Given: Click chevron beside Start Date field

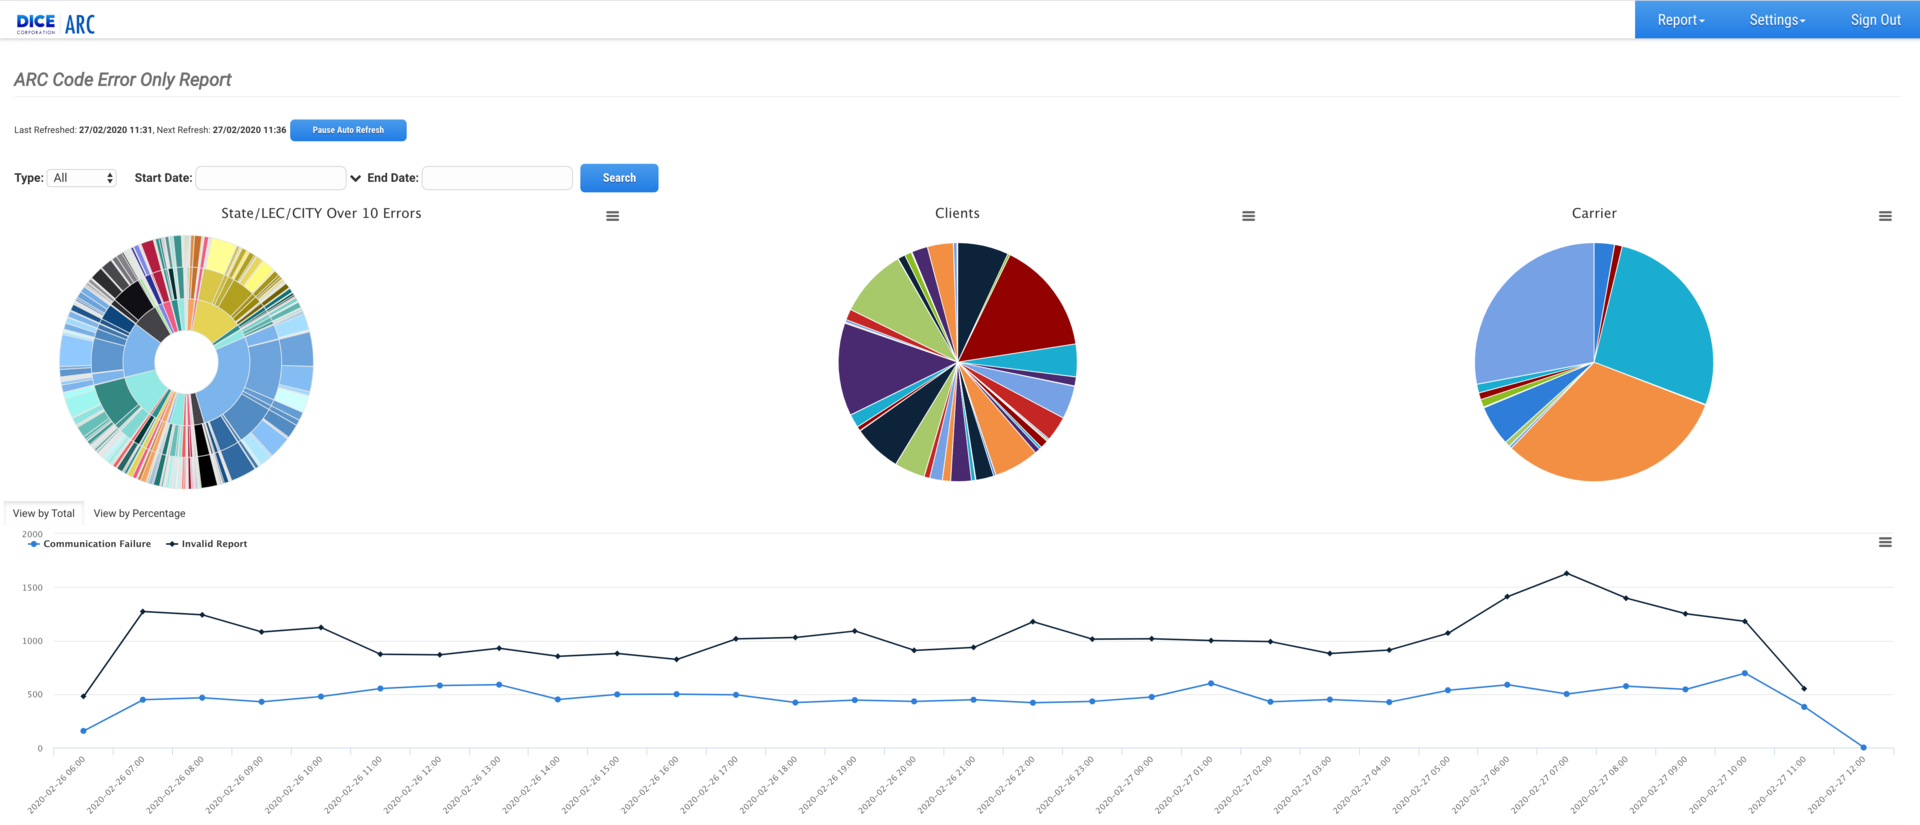Looking at the screenshot, I should coord(355,178).
